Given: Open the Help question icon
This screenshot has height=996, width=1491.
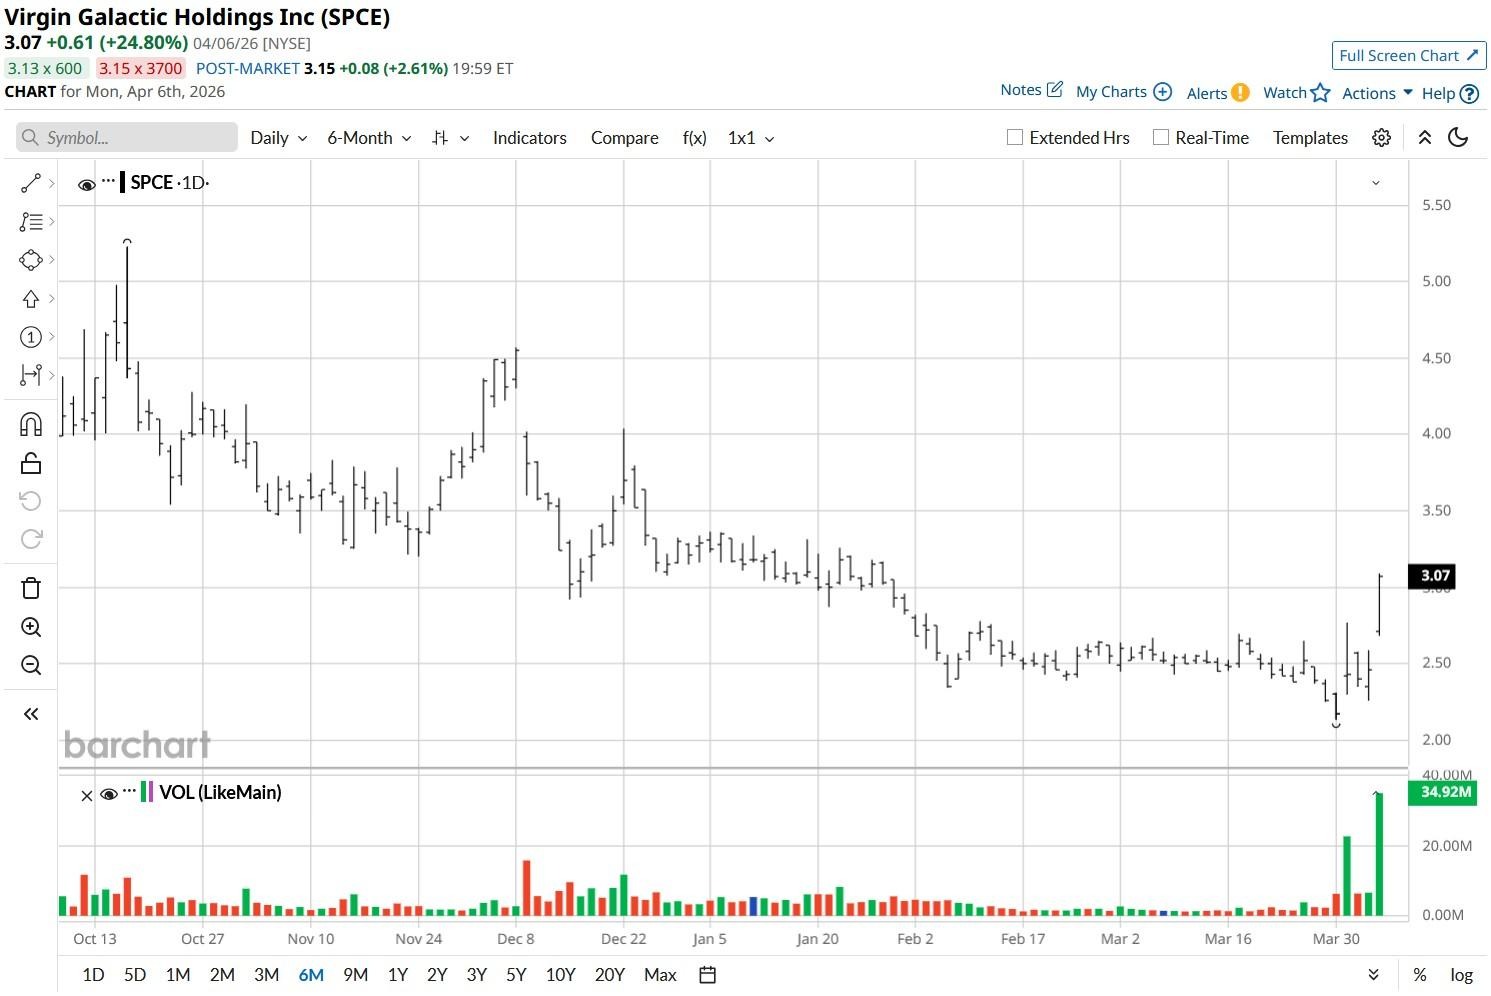Looking at the screenshot, I should pos(1469,94).
